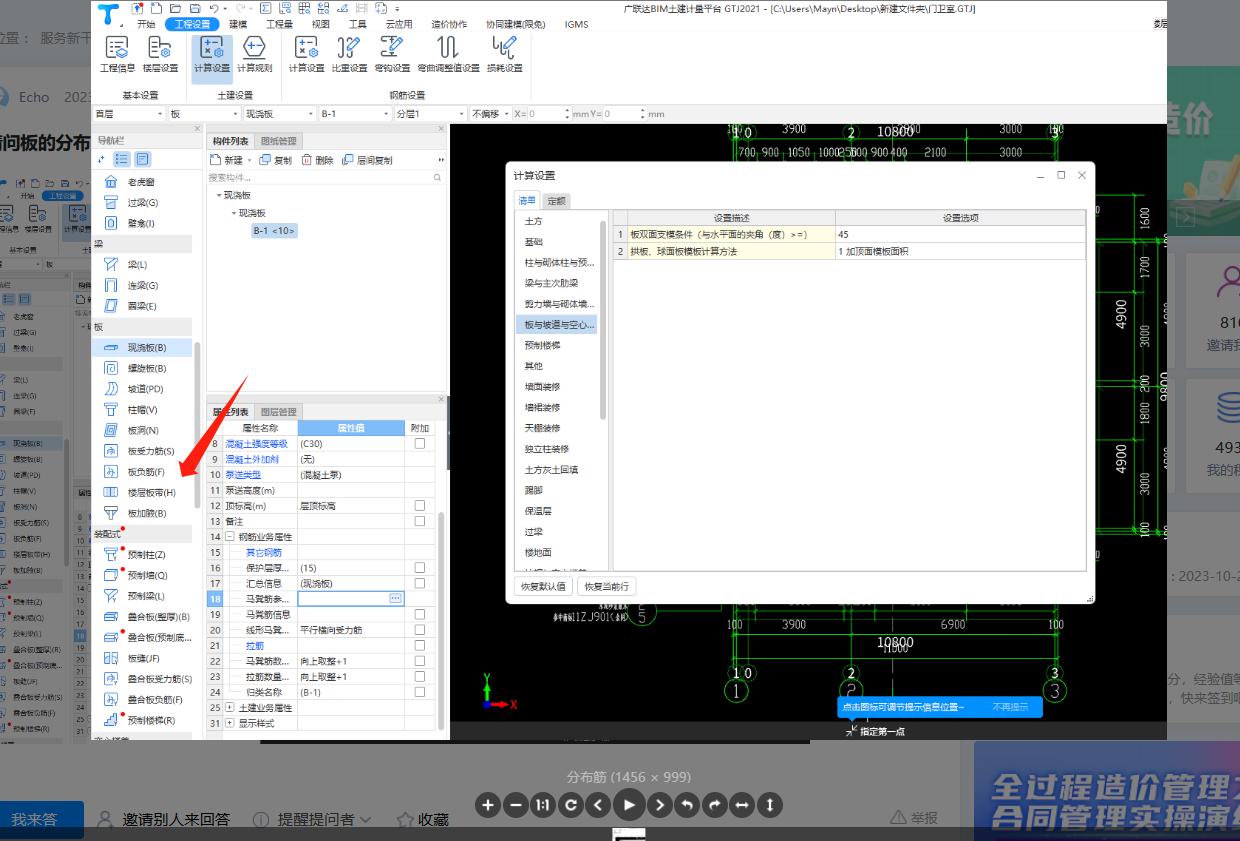Screen dimensions: 1240x841
Task: Open 工程信息 in the ribbon
Action: [117, 55]
